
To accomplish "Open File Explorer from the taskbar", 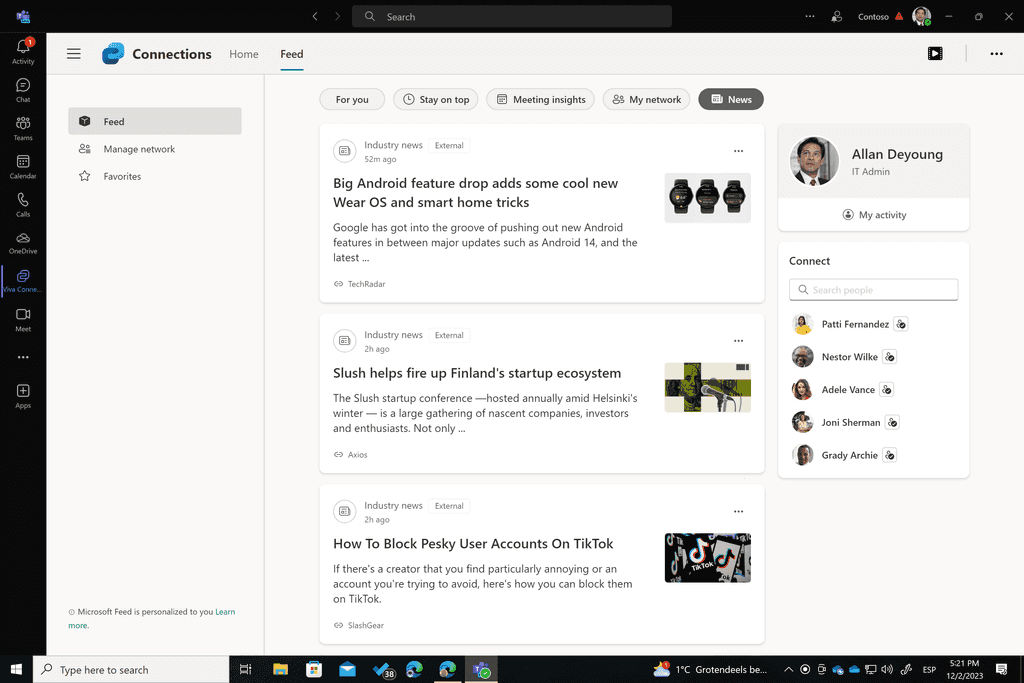I will (x=280, y=669).
